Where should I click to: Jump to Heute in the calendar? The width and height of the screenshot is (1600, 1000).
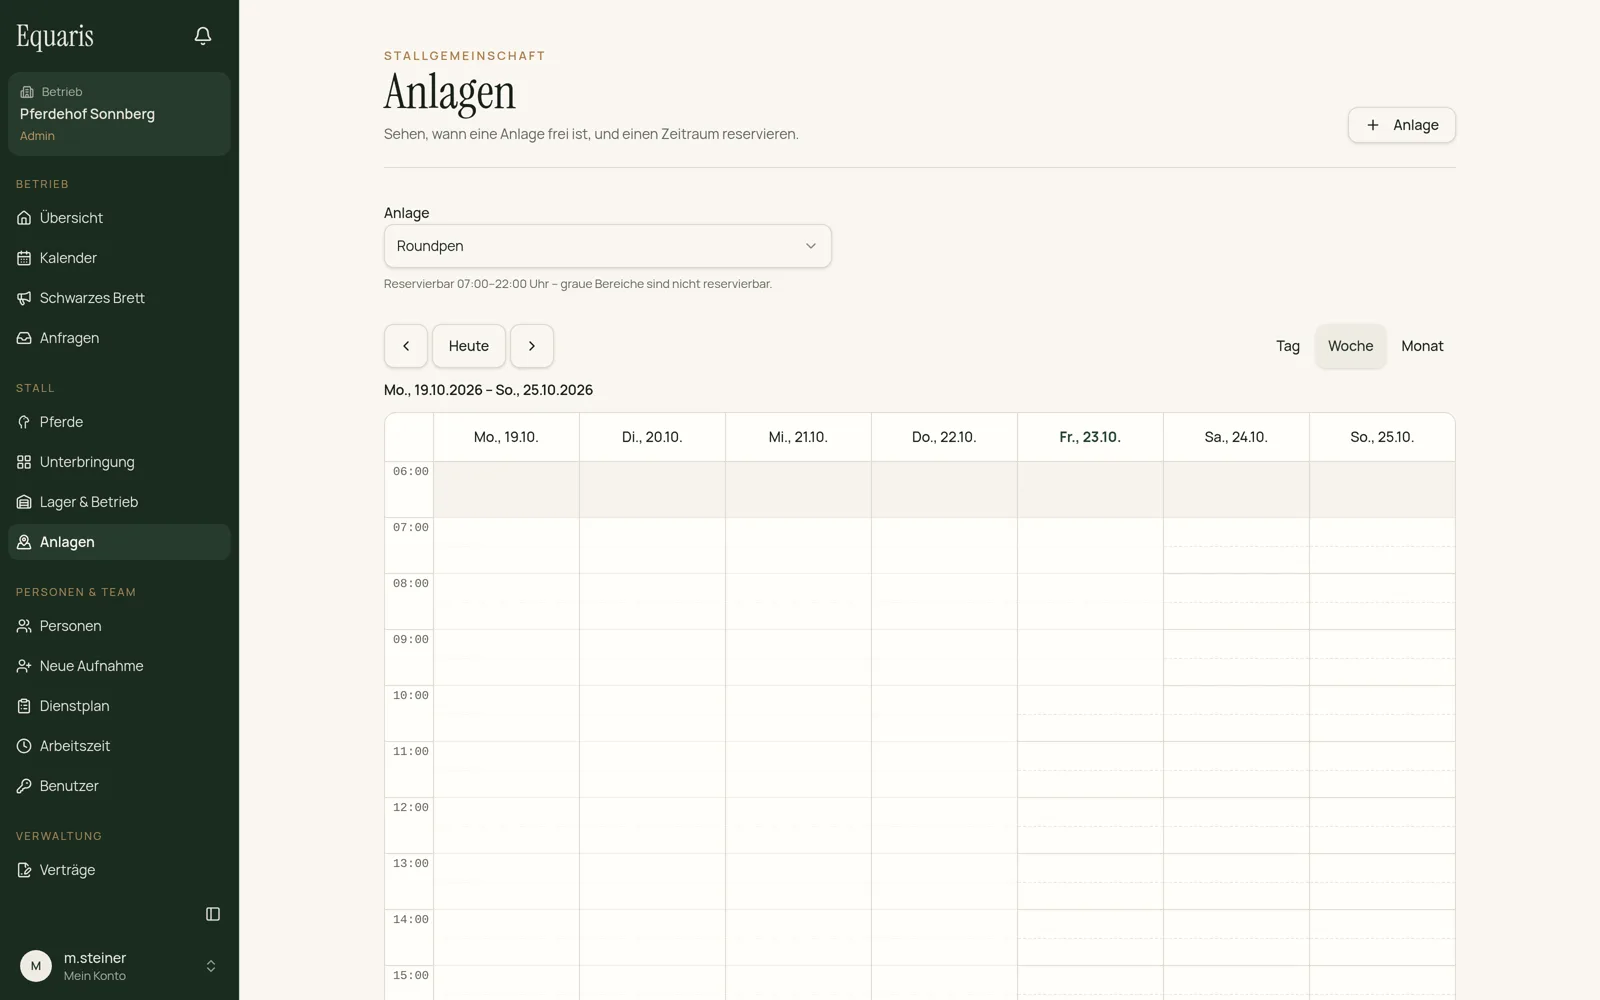(469, 346)
